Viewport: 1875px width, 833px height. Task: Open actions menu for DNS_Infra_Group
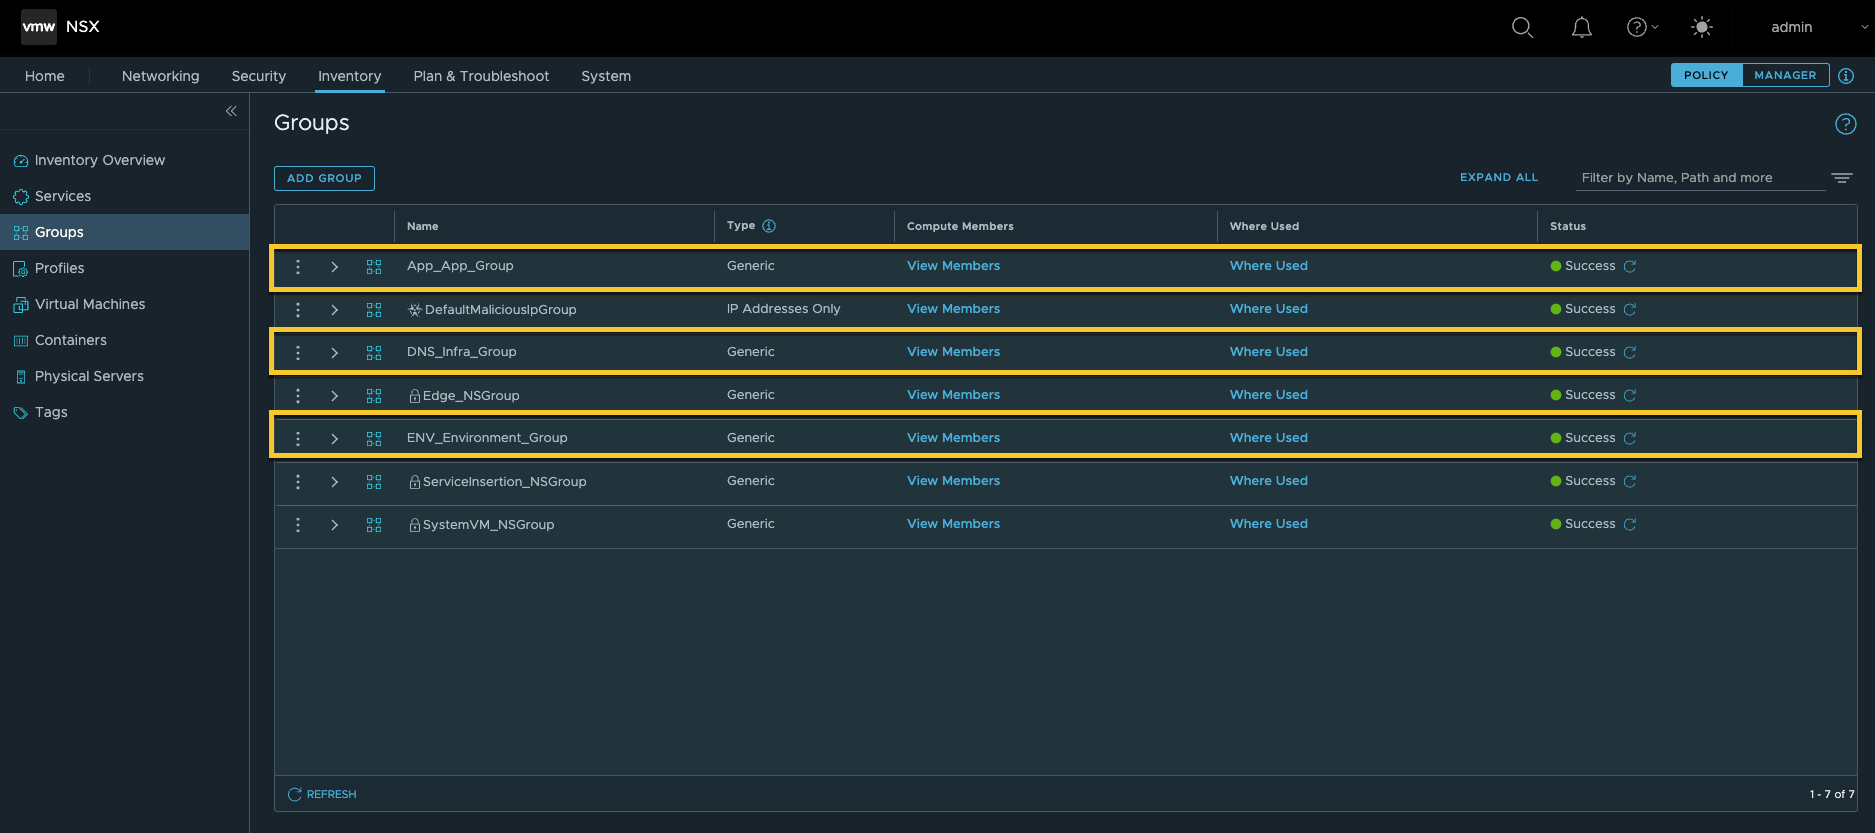(298, 353)
